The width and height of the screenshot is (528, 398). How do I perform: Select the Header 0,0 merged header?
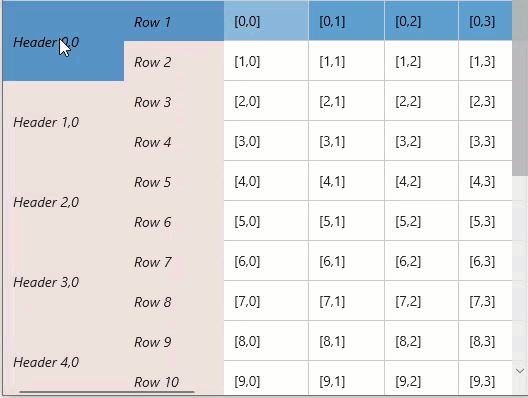(x=63, y=41)
